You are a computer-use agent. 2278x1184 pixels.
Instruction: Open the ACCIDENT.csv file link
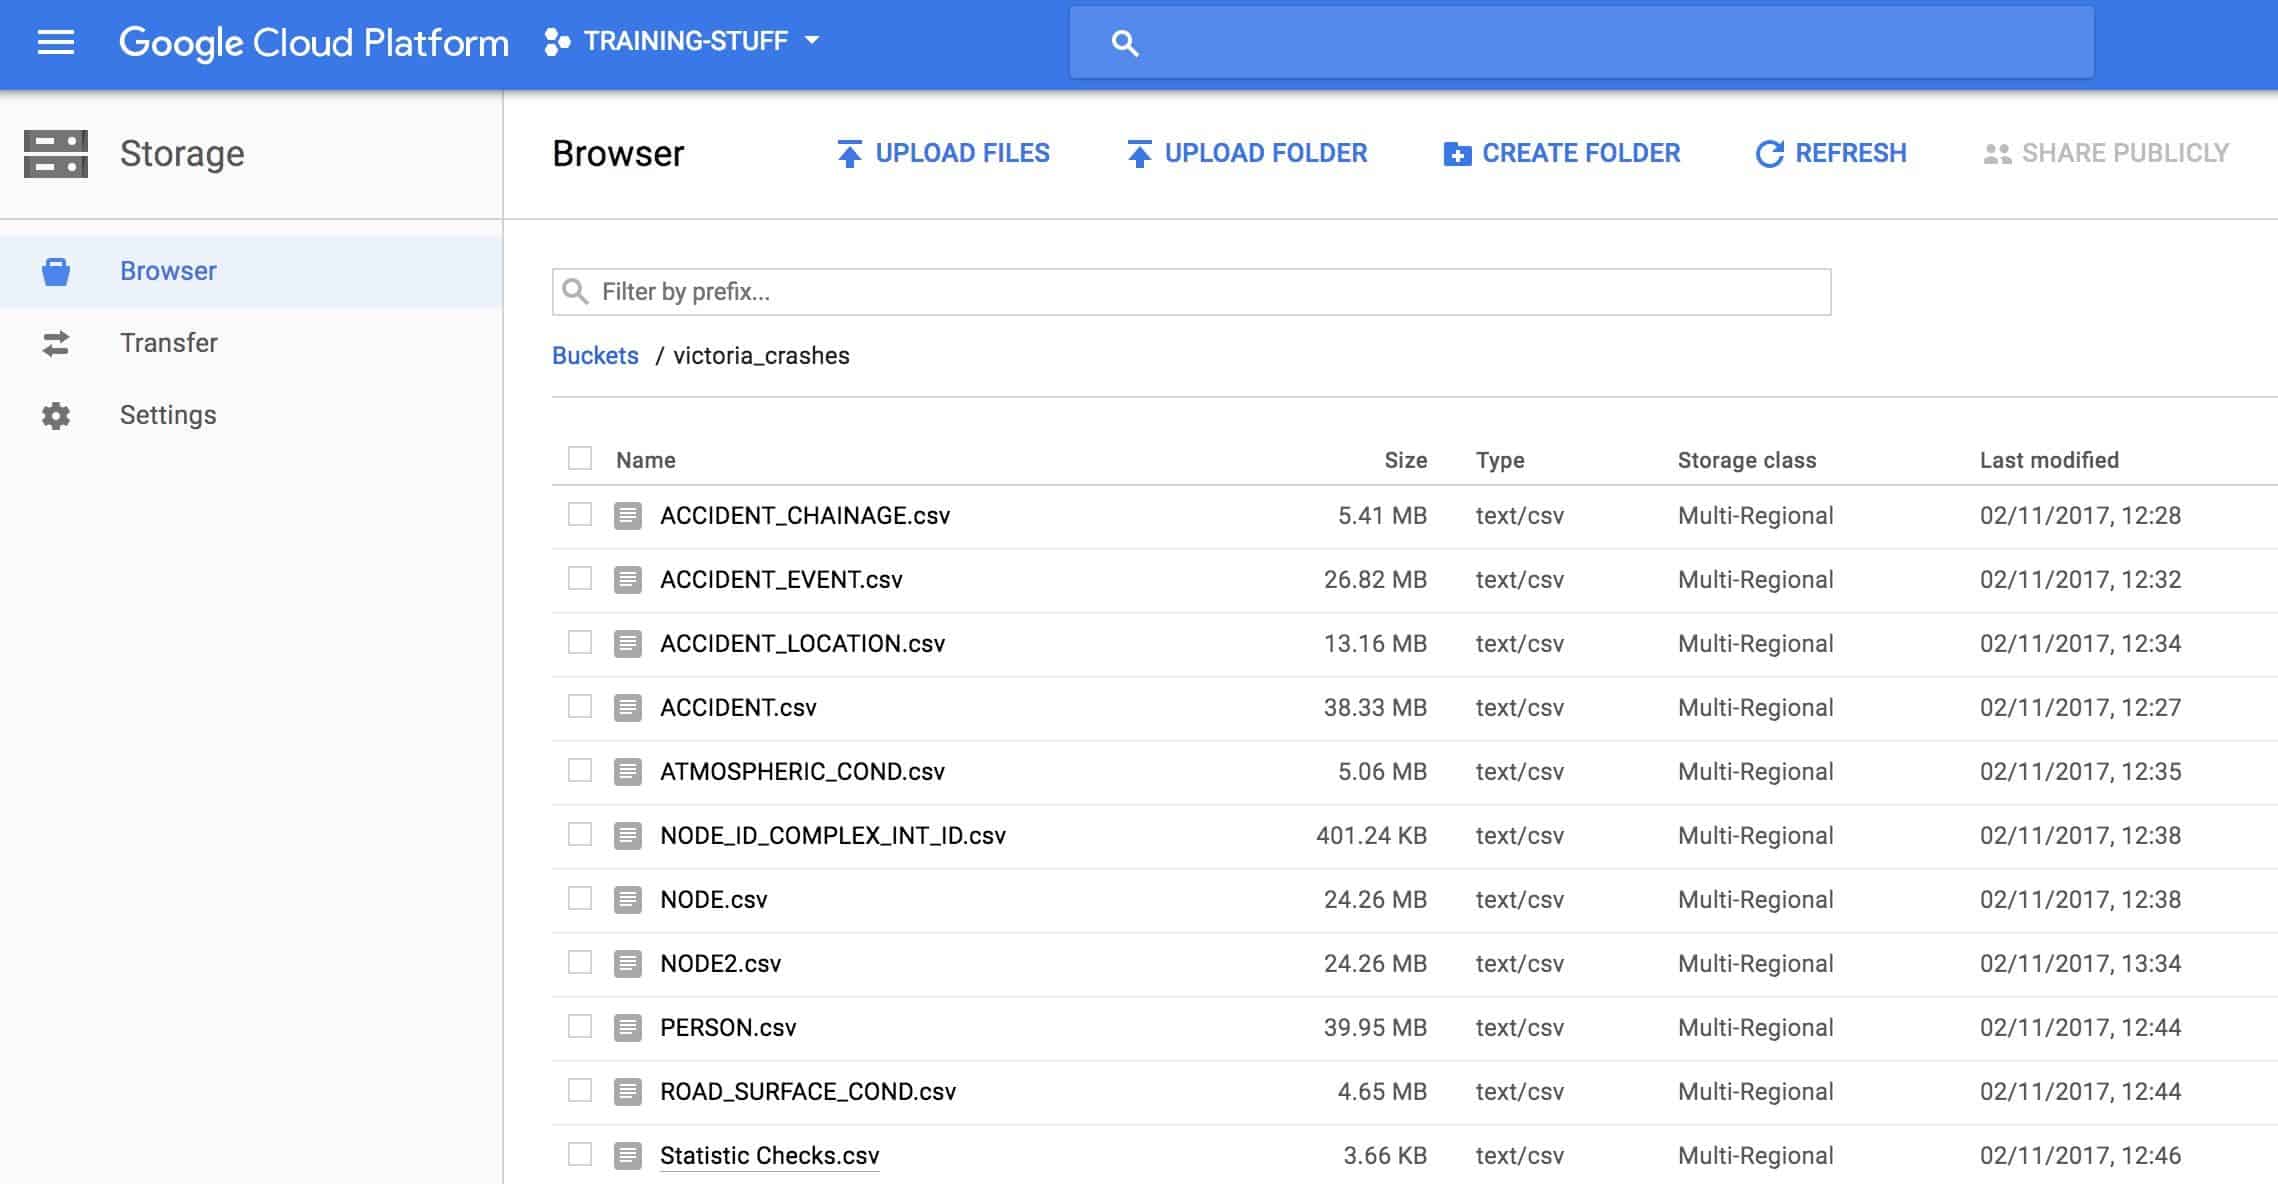click(738, 708)
